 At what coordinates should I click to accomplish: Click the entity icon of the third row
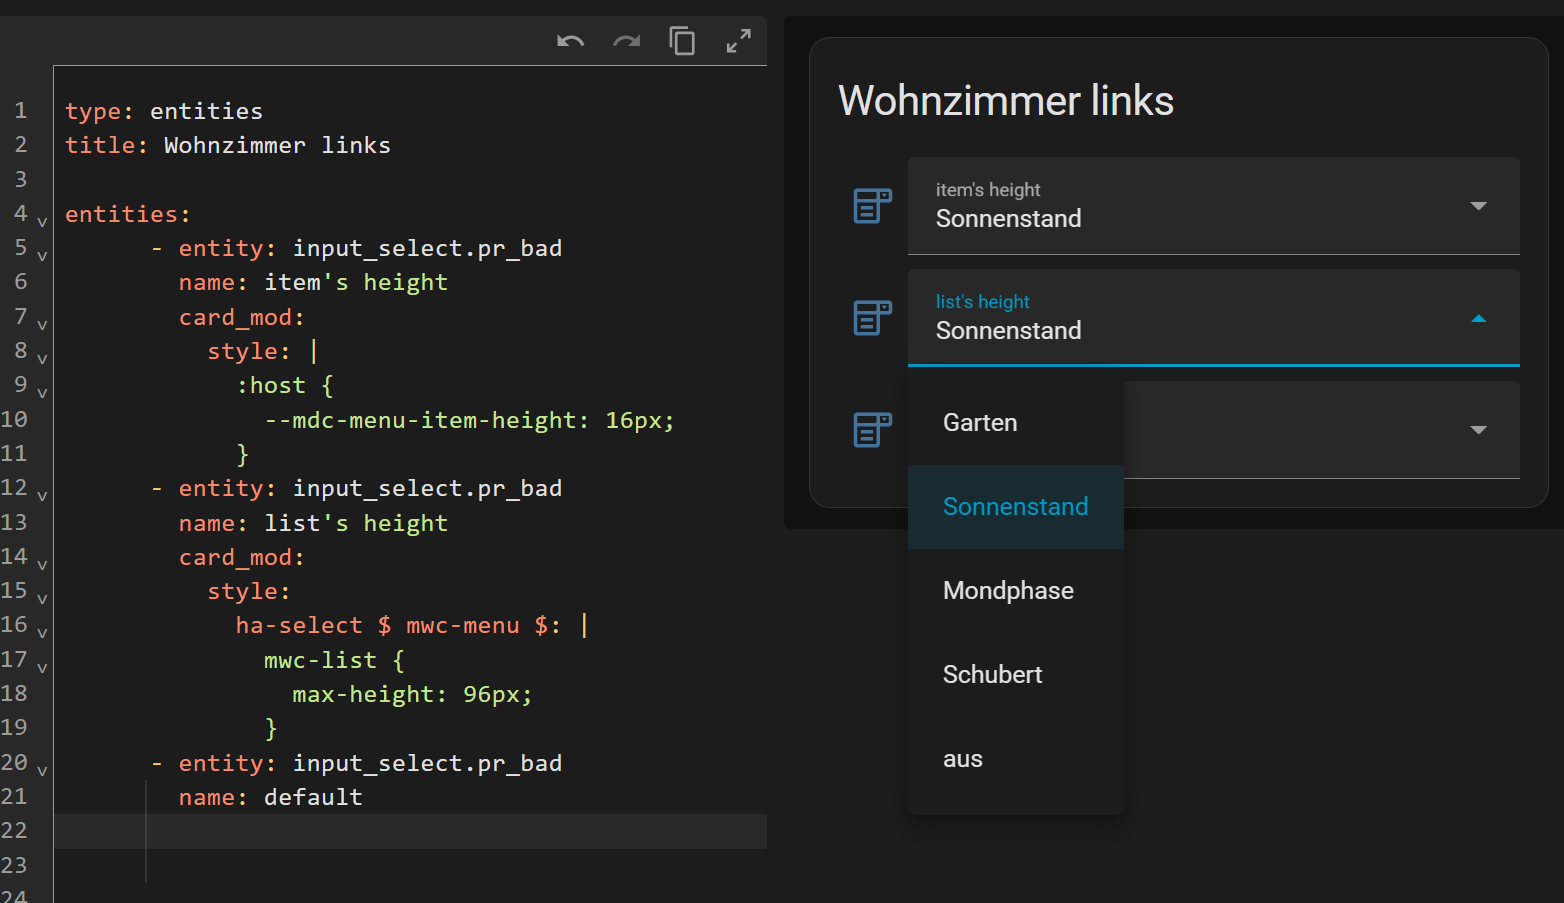872,430
